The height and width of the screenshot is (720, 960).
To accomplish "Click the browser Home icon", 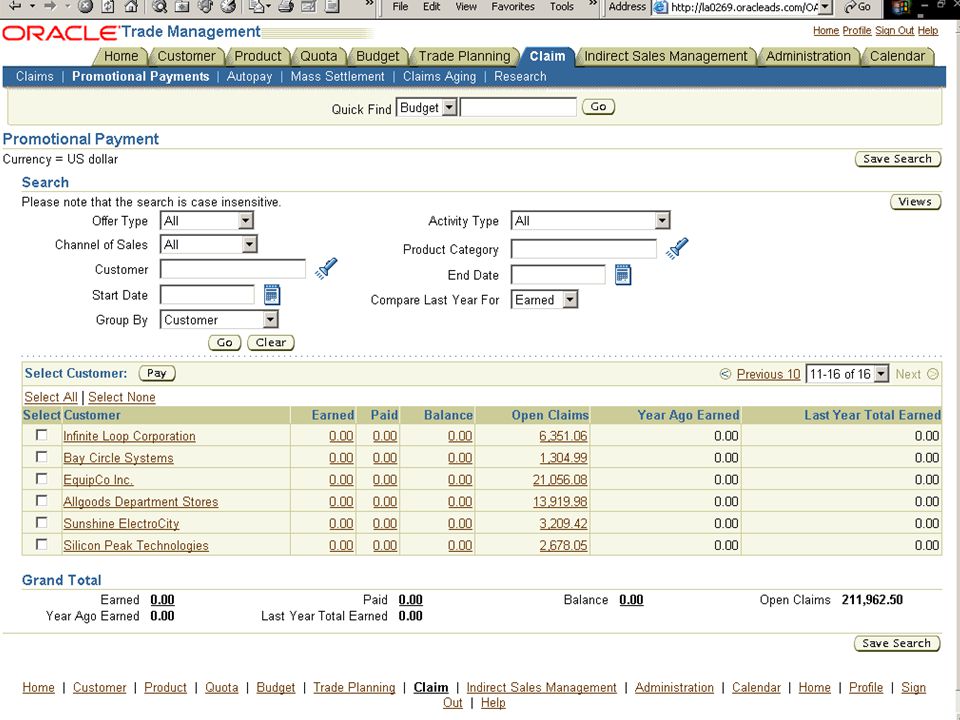I will [130, 6].
